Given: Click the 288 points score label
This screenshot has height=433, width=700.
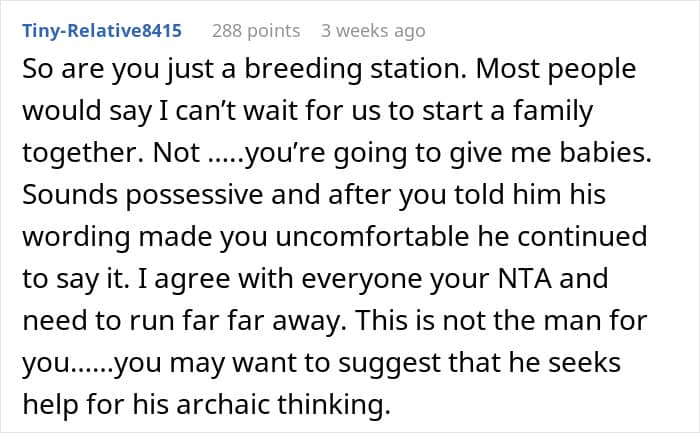Looking at the screenshot, I should click(256, 31).
